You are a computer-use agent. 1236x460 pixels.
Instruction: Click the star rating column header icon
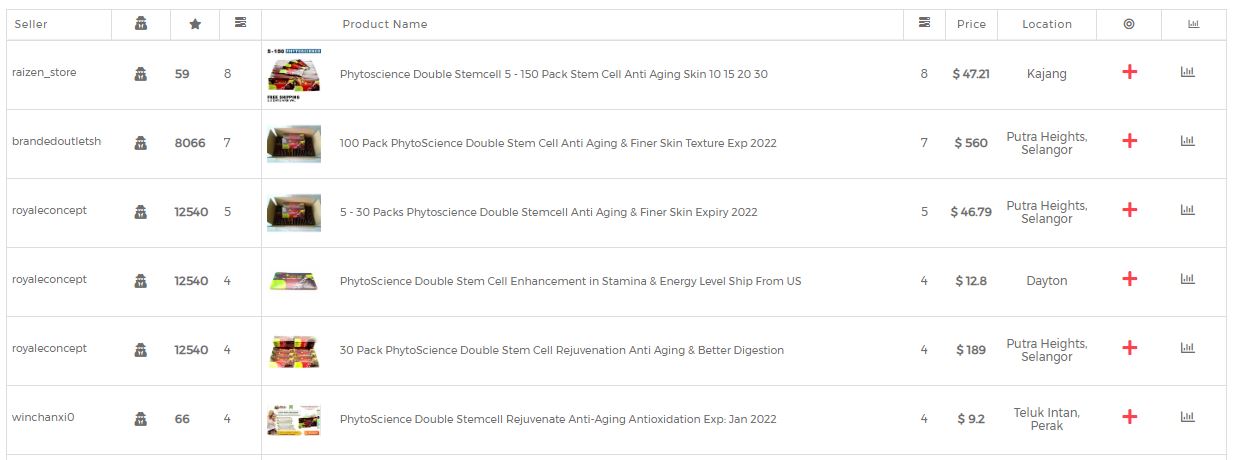pos(195,24)
